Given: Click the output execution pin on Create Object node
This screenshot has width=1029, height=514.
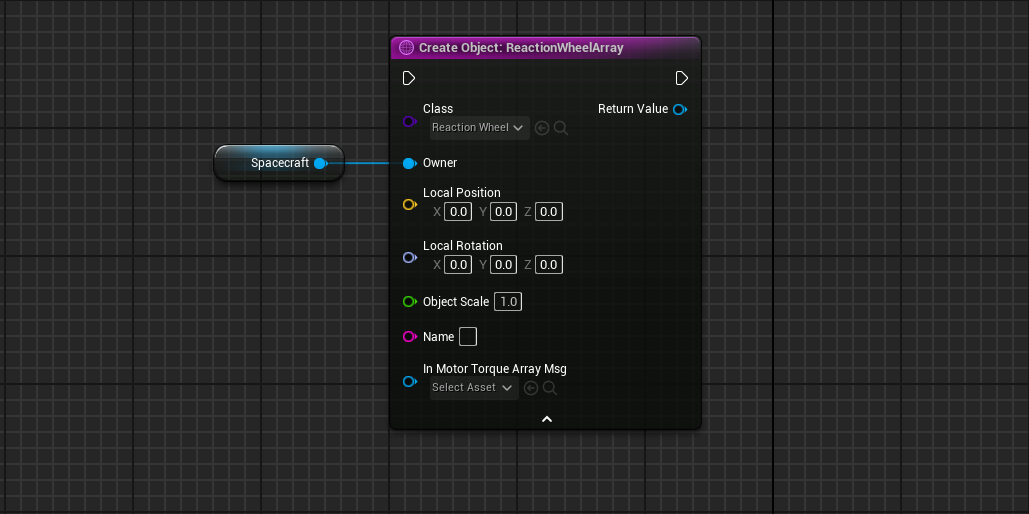Looking at the screenshot, I should (681, 78).
